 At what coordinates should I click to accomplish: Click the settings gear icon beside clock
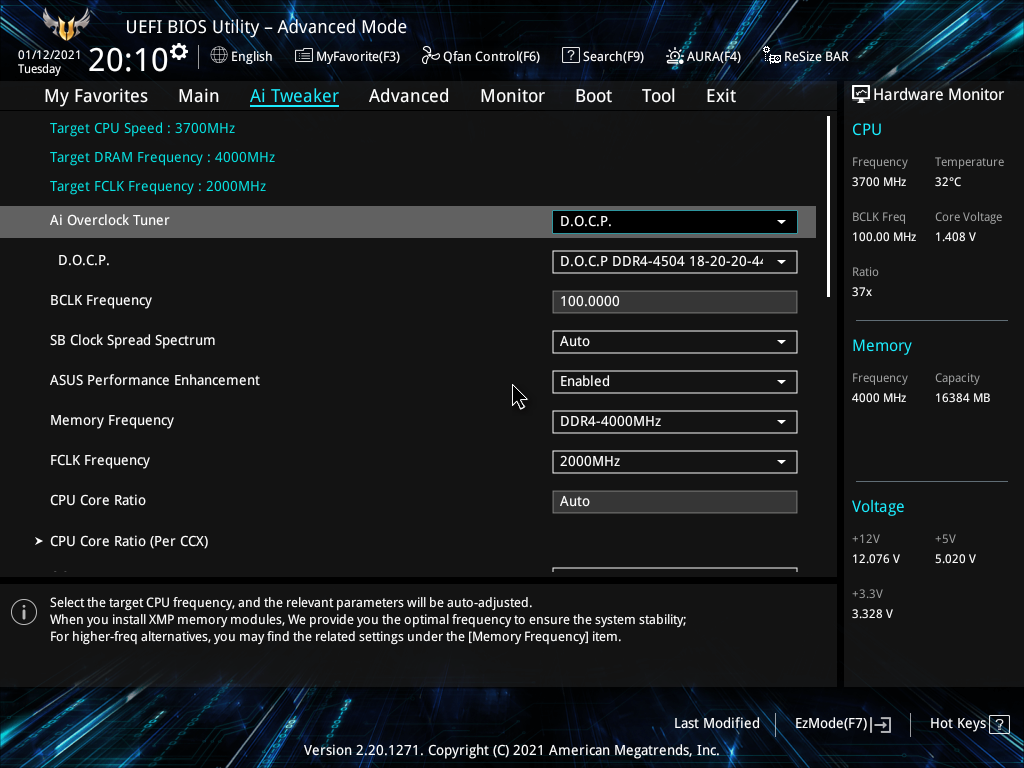179,51
